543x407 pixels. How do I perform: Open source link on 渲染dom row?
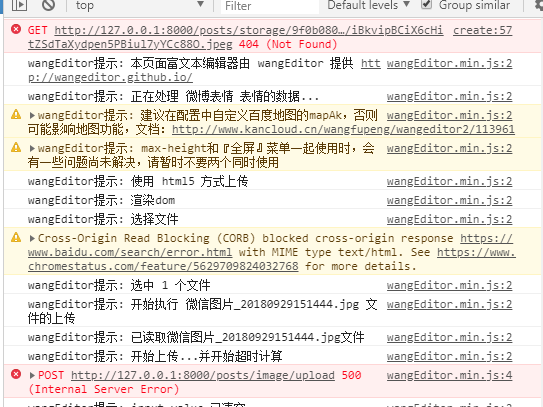point(449,200)
